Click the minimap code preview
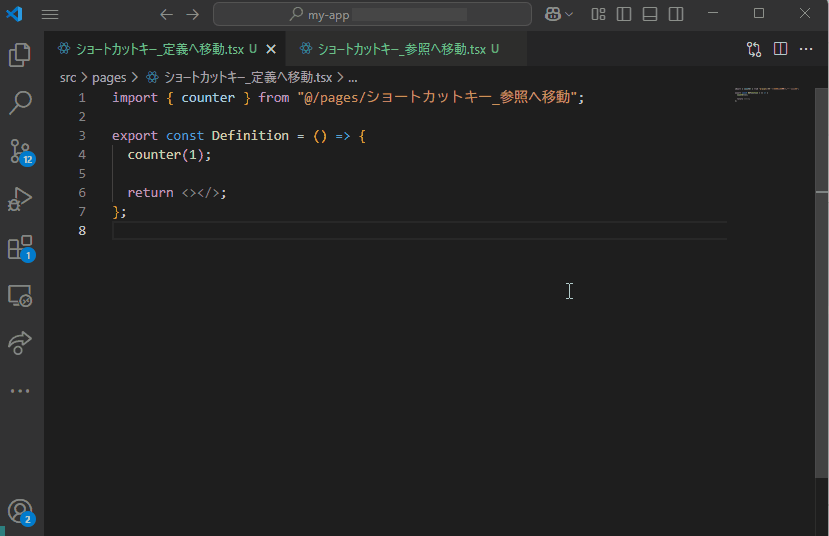Viewport: 829px width, 536px height. [x=767, y=94]
